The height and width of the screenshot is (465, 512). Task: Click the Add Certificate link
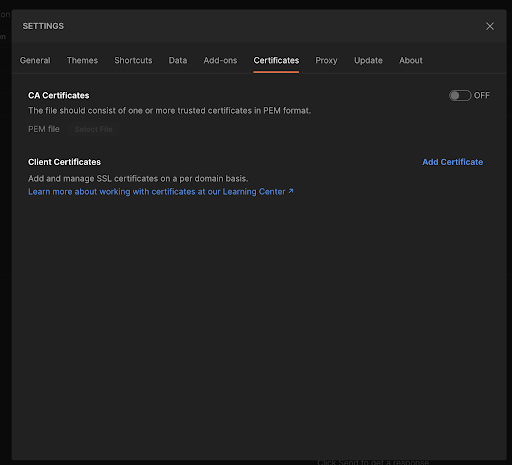453,162
